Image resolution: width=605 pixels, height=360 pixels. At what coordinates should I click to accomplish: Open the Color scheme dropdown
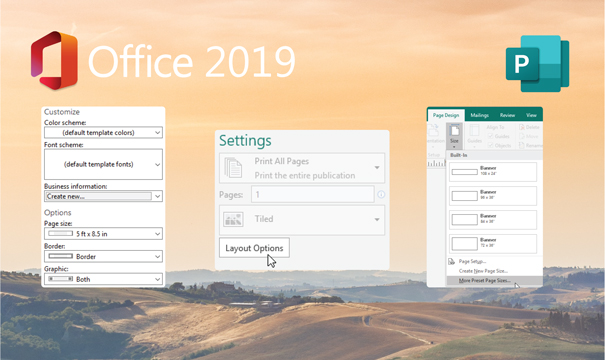pos(103,133)
